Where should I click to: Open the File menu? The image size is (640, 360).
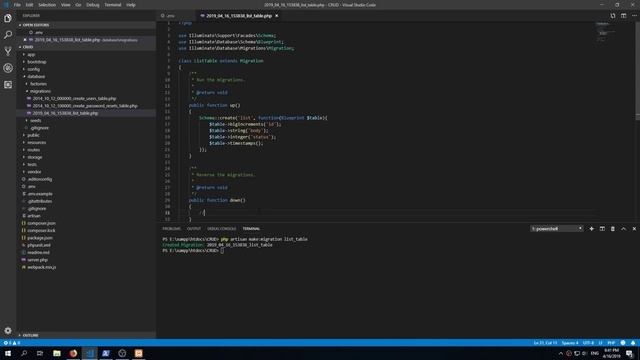(17, 5)
